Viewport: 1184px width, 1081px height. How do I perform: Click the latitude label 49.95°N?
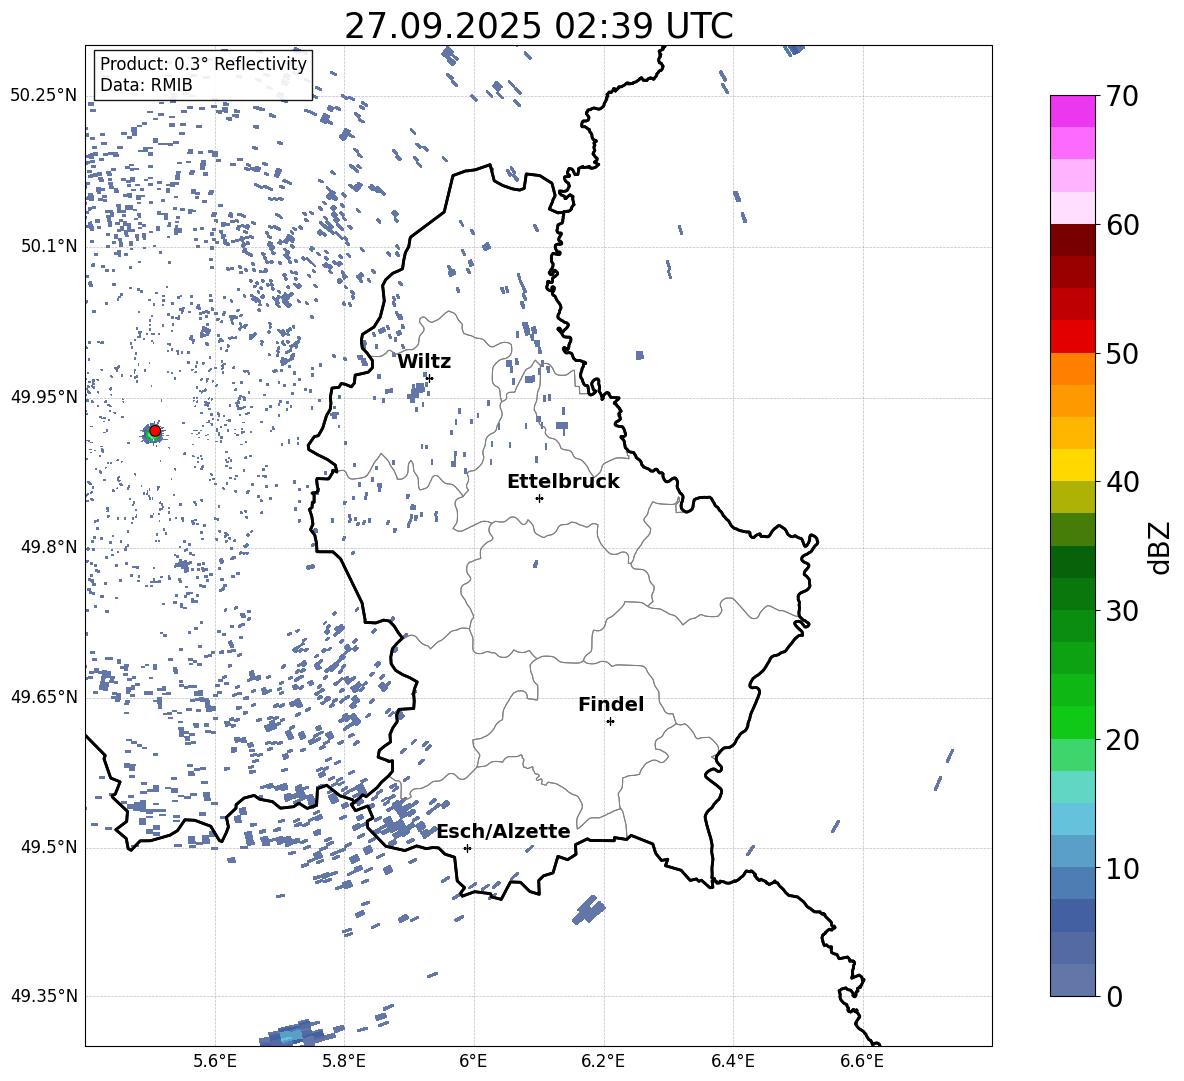point(44,396)
